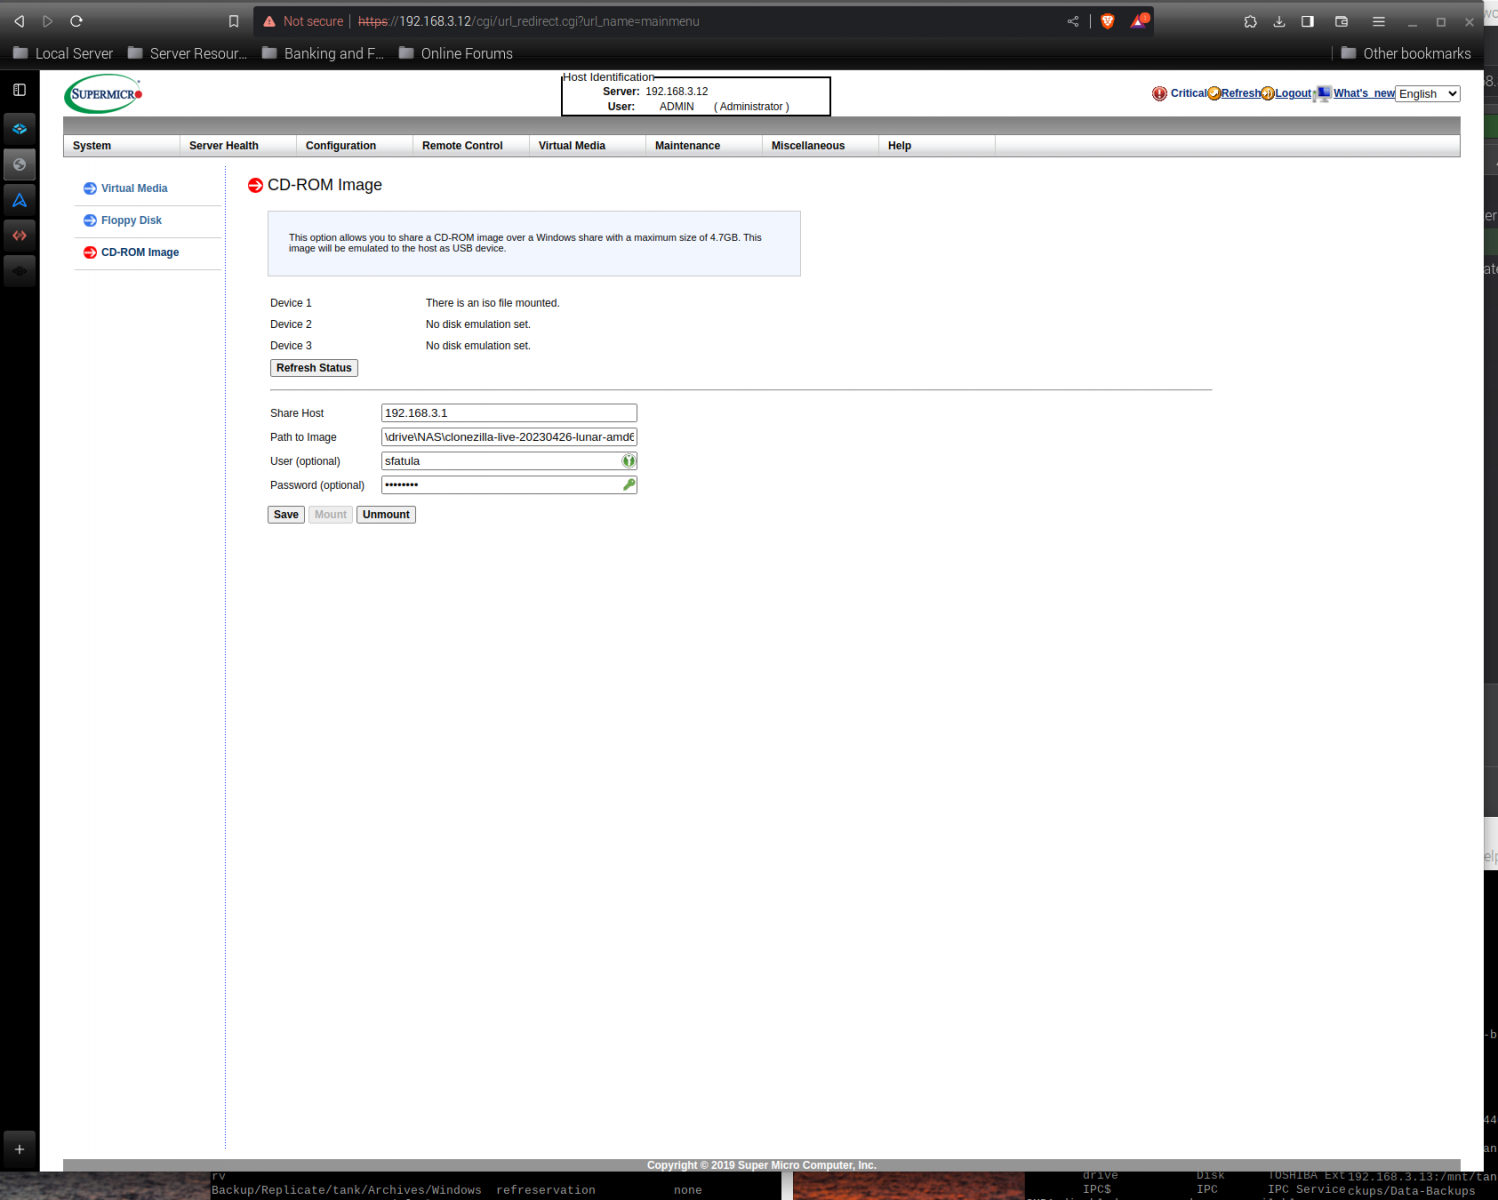Click the browser address bar URL
Image resolution: width=1498 pixels, height=1200 pixels.
click(x=529, y=21)
